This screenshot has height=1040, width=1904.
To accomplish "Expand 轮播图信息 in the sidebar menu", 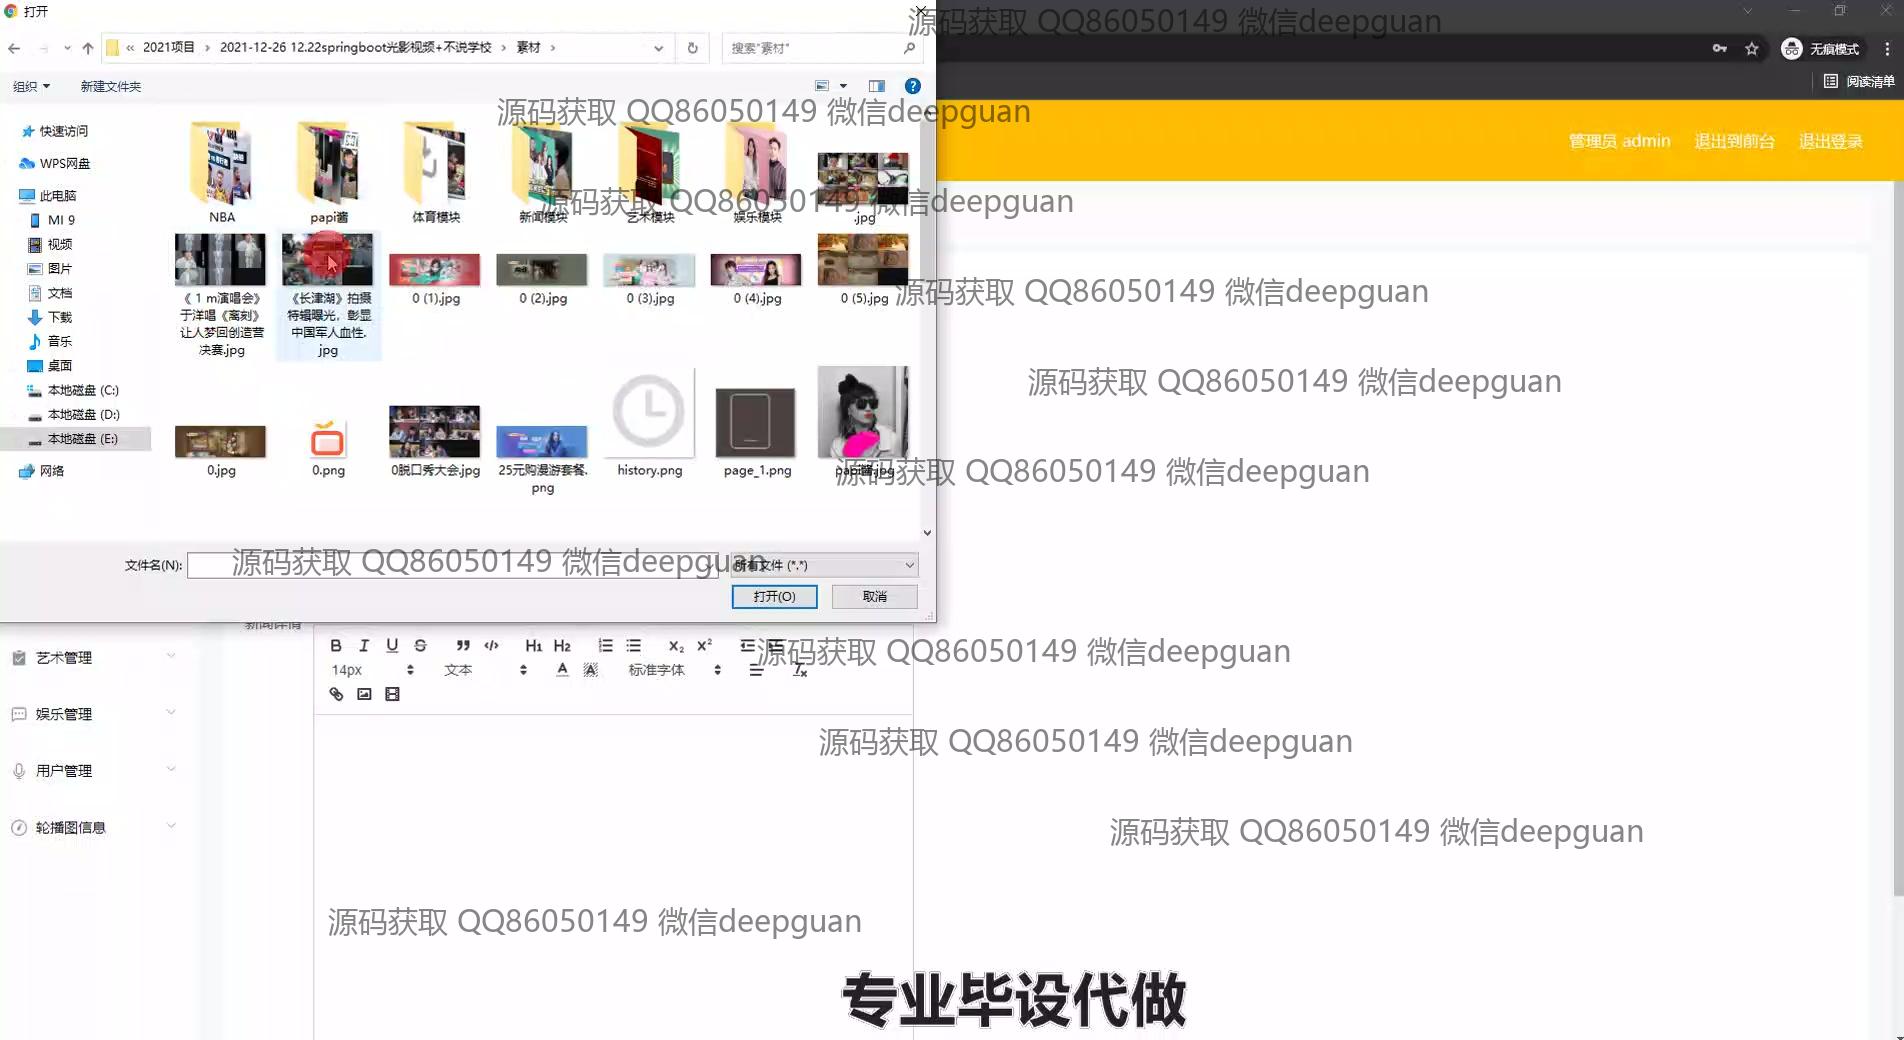I will (94, 827).
